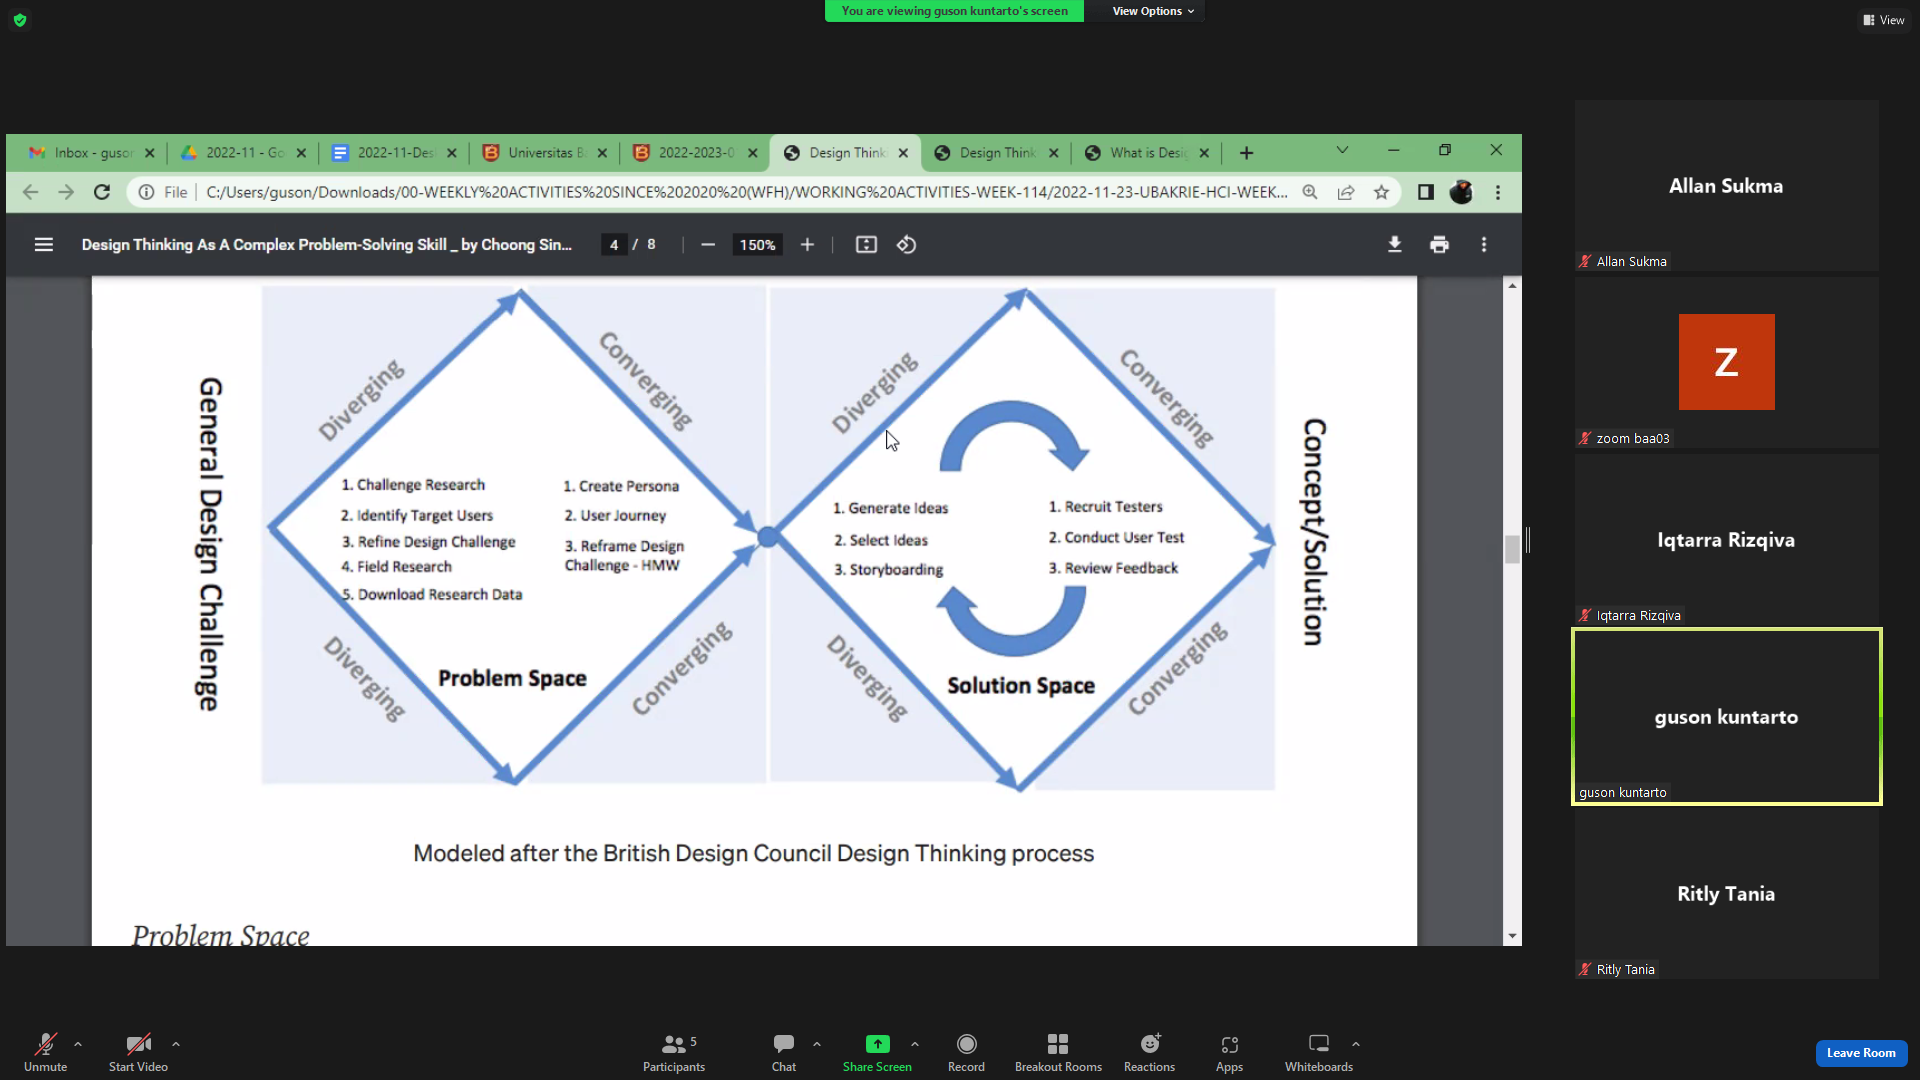
Task: Expand Whiteboards options arrow
Action: pyautogui.click(x=1356, y=1044)
